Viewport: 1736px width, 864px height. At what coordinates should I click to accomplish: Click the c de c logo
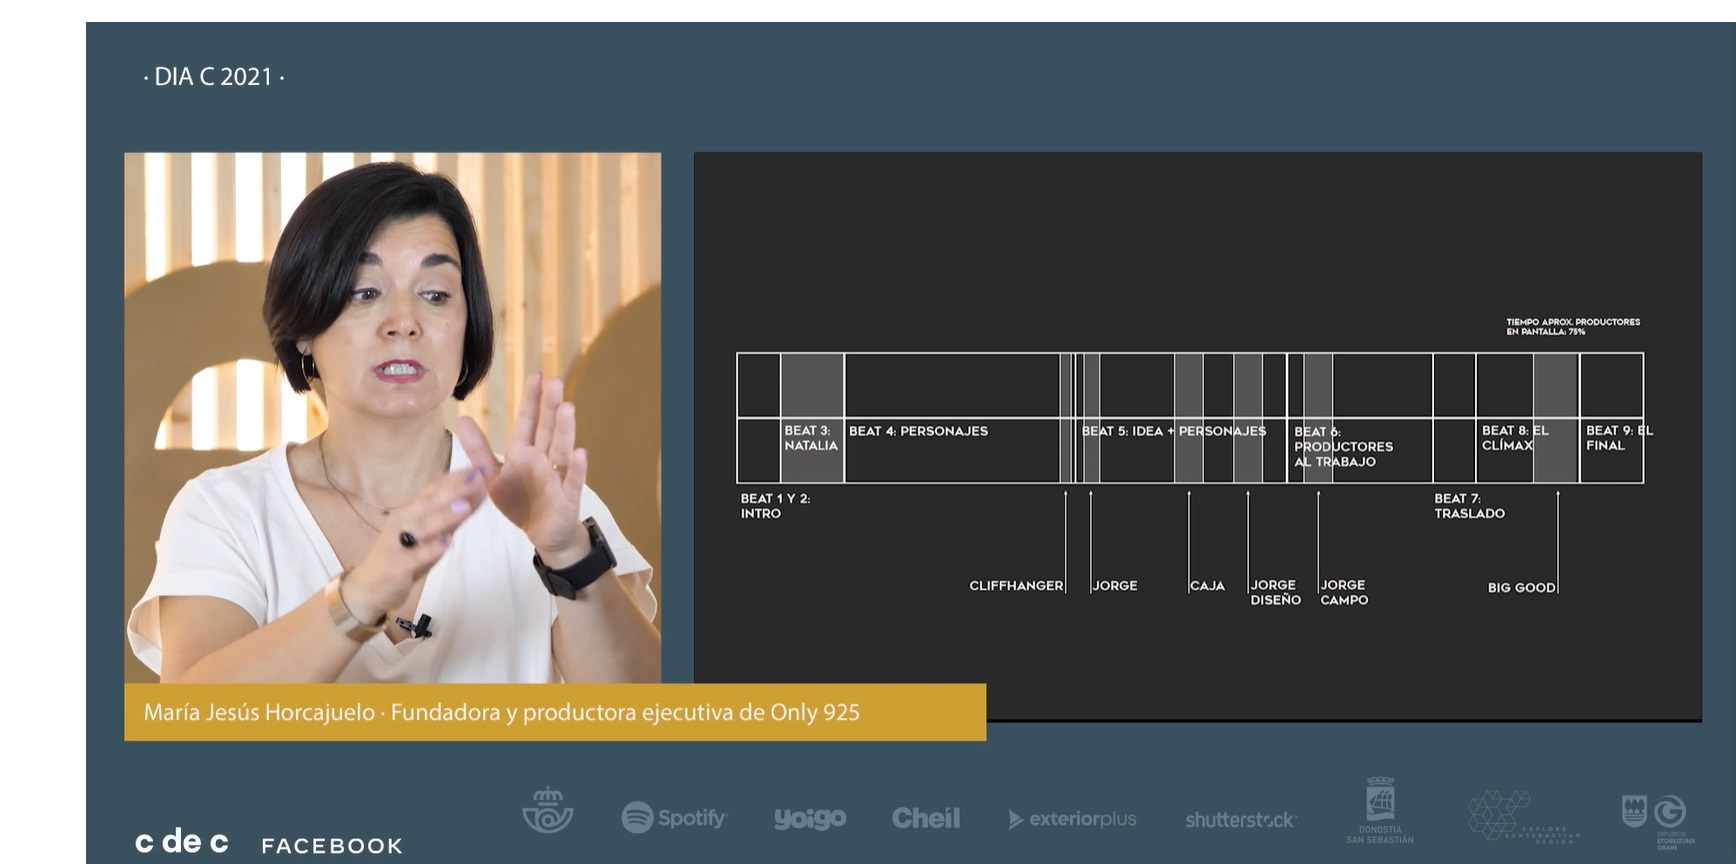point(182,842)
